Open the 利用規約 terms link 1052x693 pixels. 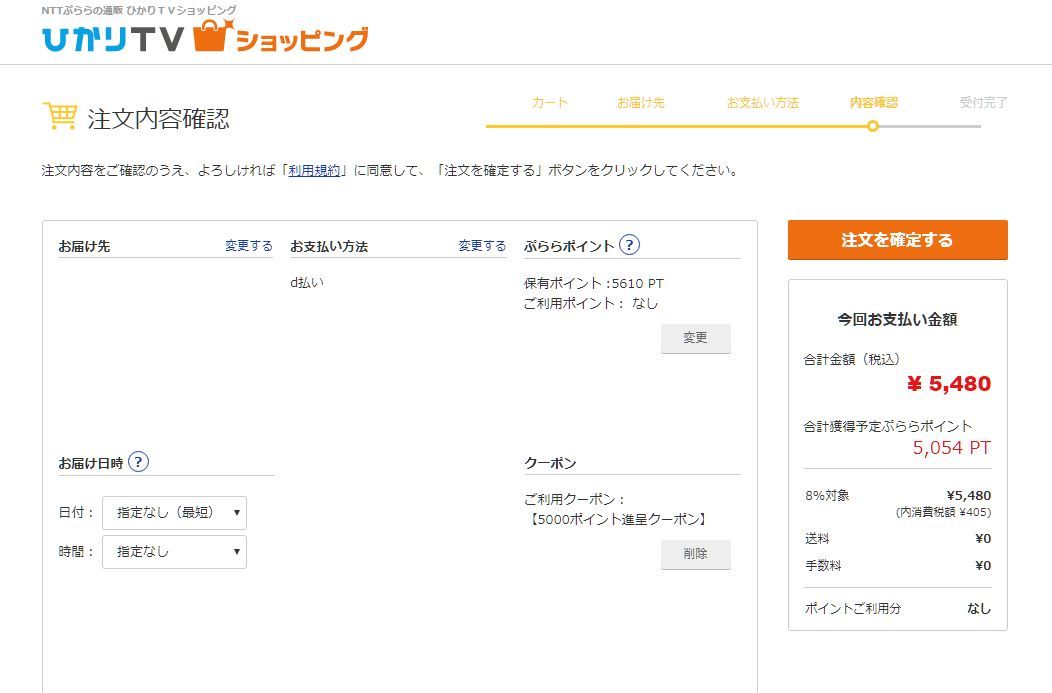[314, 170]
